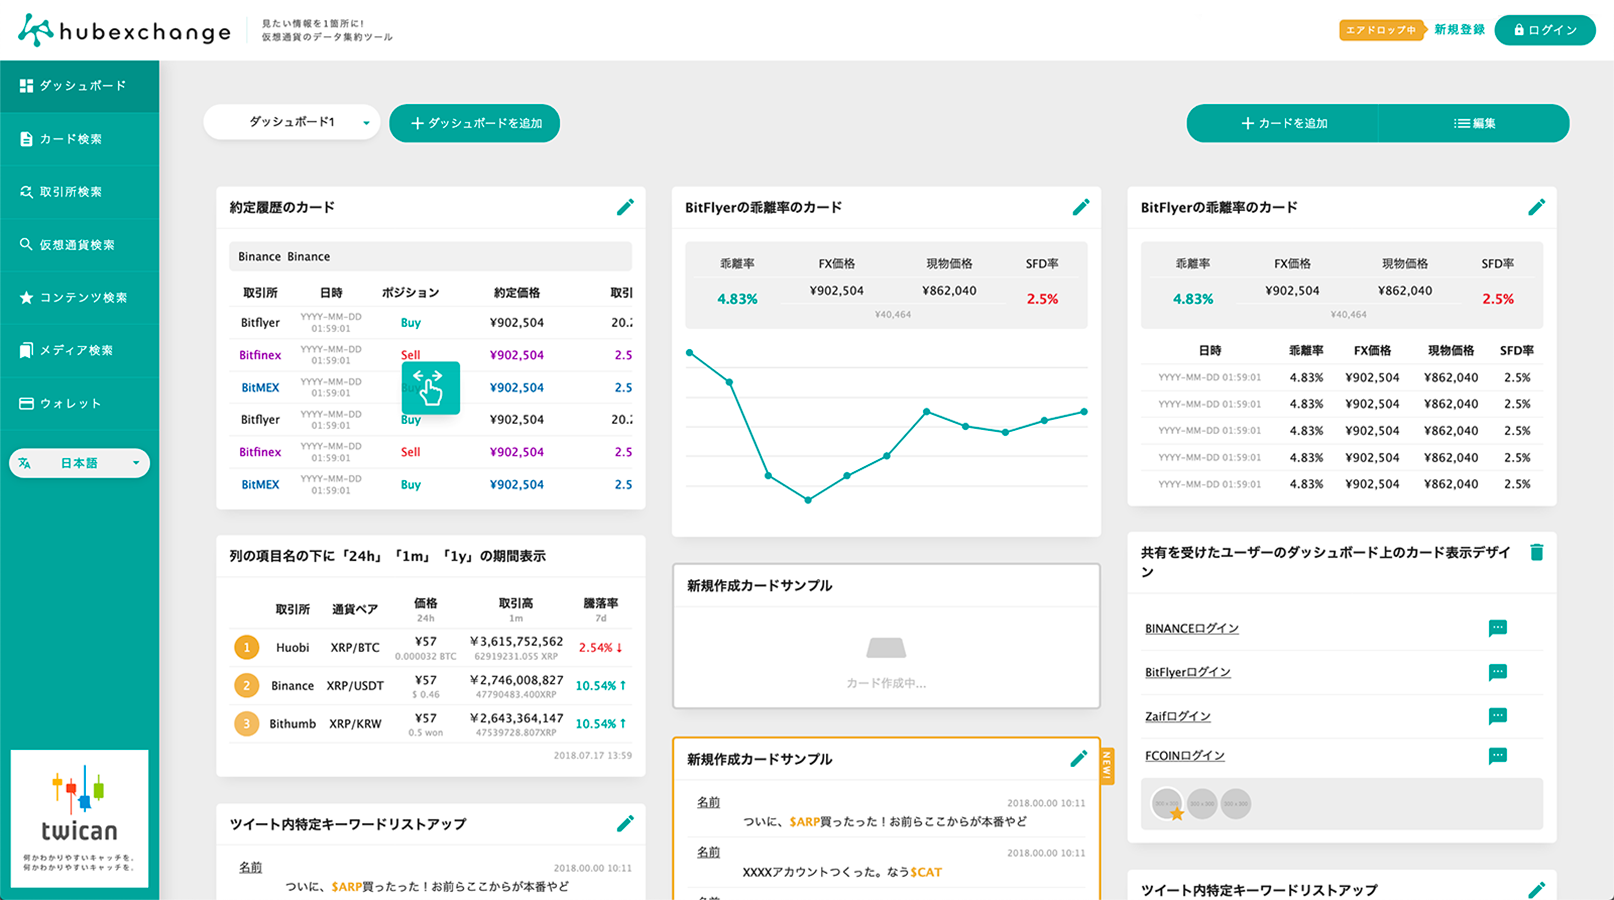The height and width of the screenshot is (900, 1614).
Task: Click the 取引高 column header
Action: (x=516, y=603)
